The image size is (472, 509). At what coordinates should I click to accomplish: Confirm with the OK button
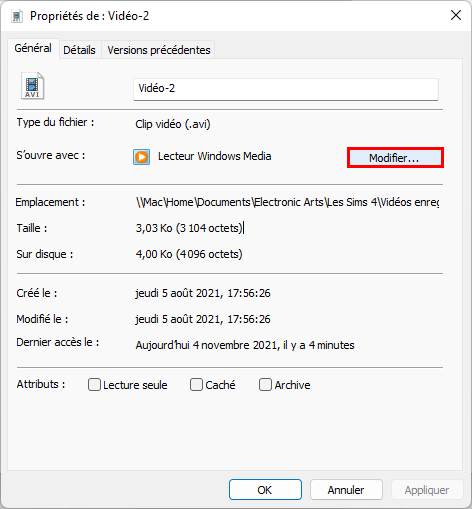[265, 490]
